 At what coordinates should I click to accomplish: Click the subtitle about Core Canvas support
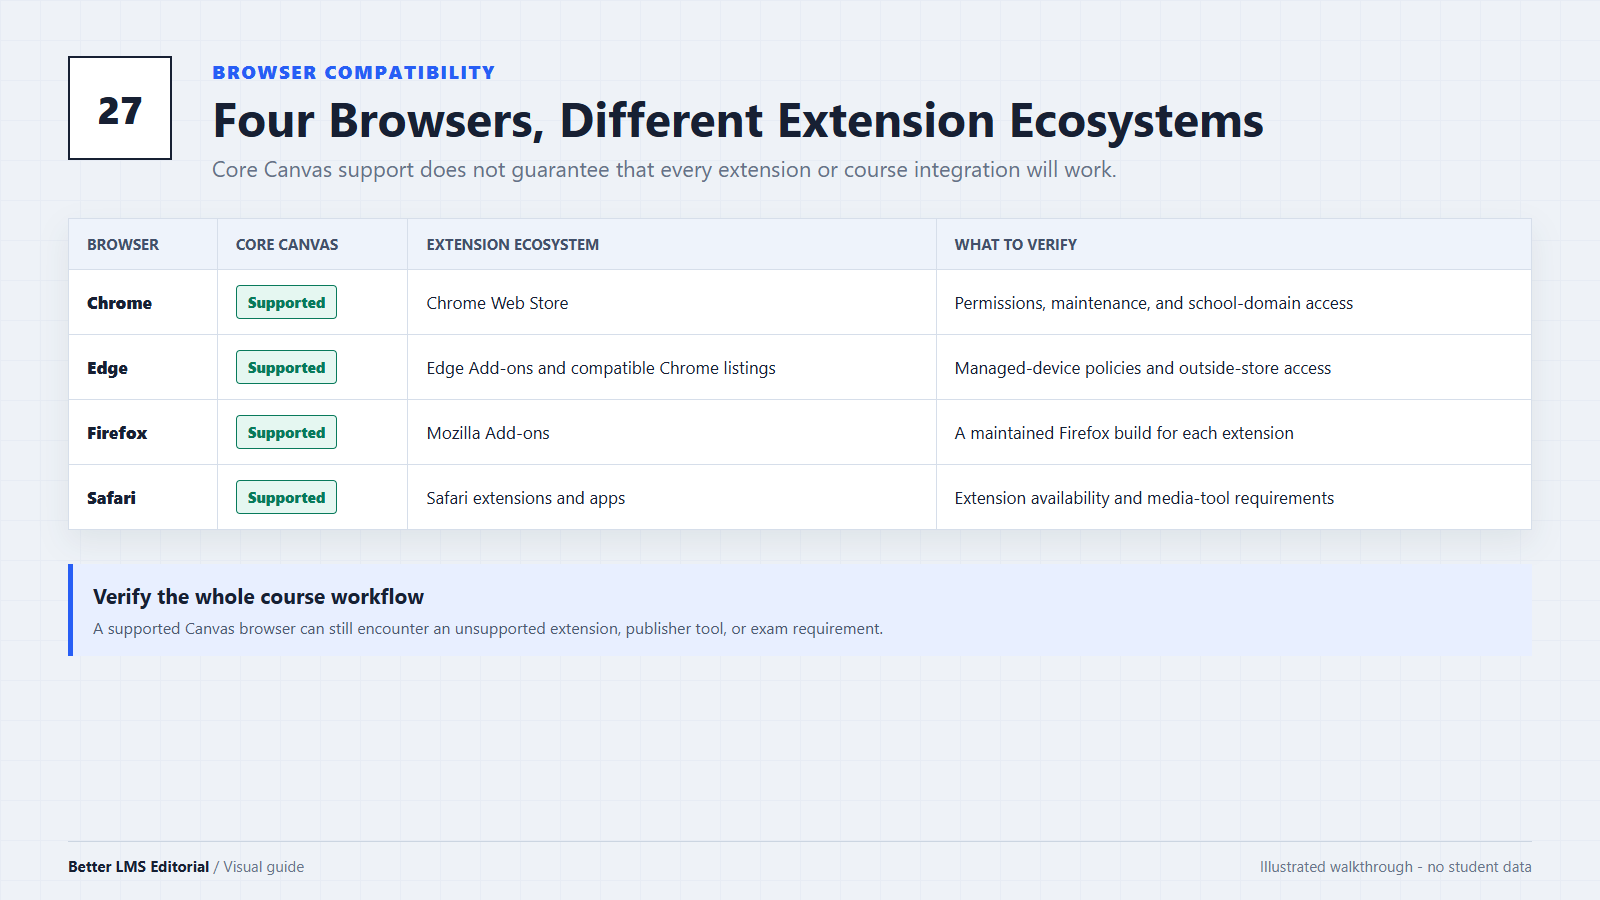(664, 170)
